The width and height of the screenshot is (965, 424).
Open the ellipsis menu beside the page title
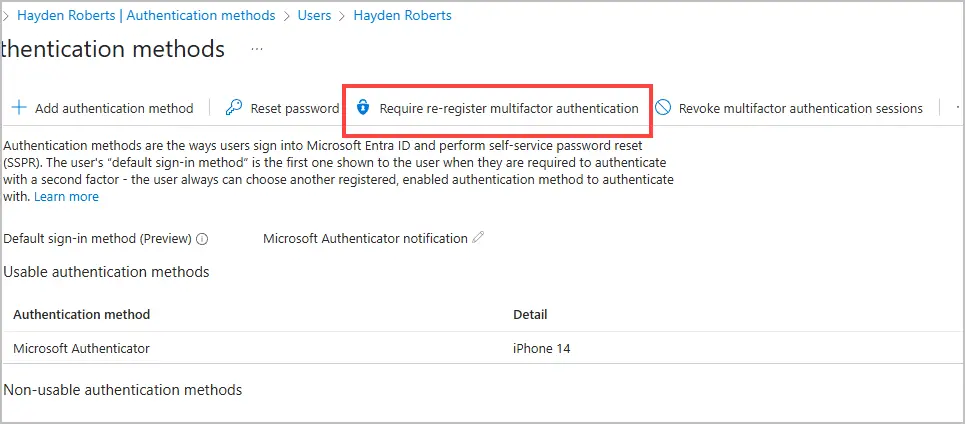tap(257, 48)
